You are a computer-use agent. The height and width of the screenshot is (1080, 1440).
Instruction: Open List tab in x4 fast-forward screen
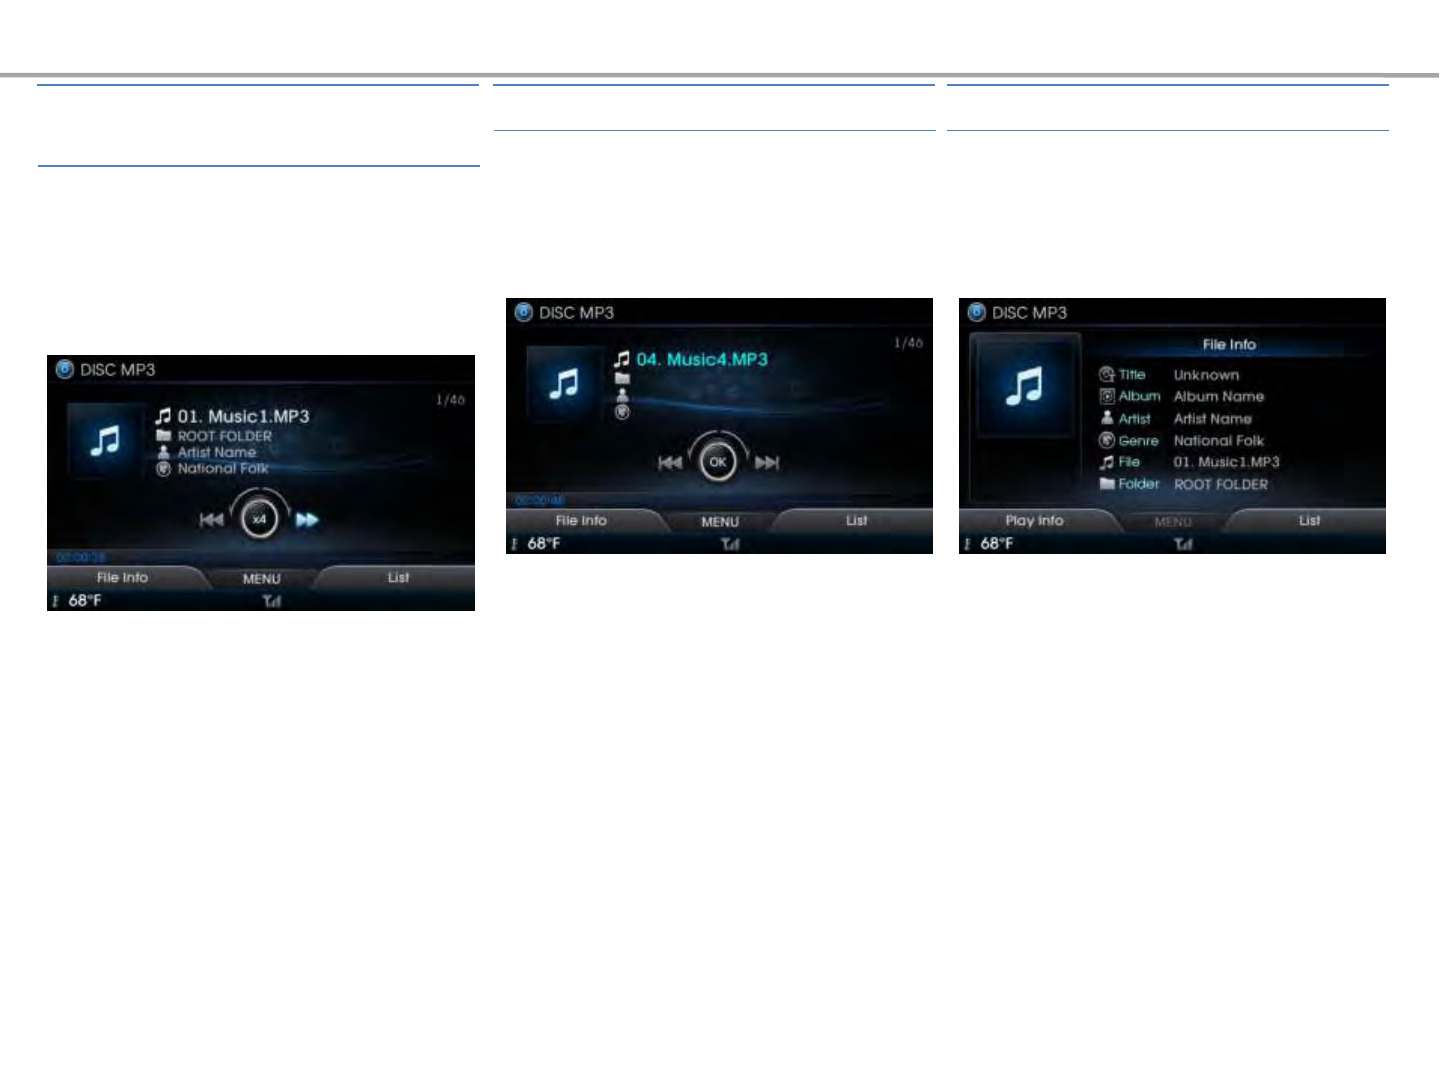(398, 577)
